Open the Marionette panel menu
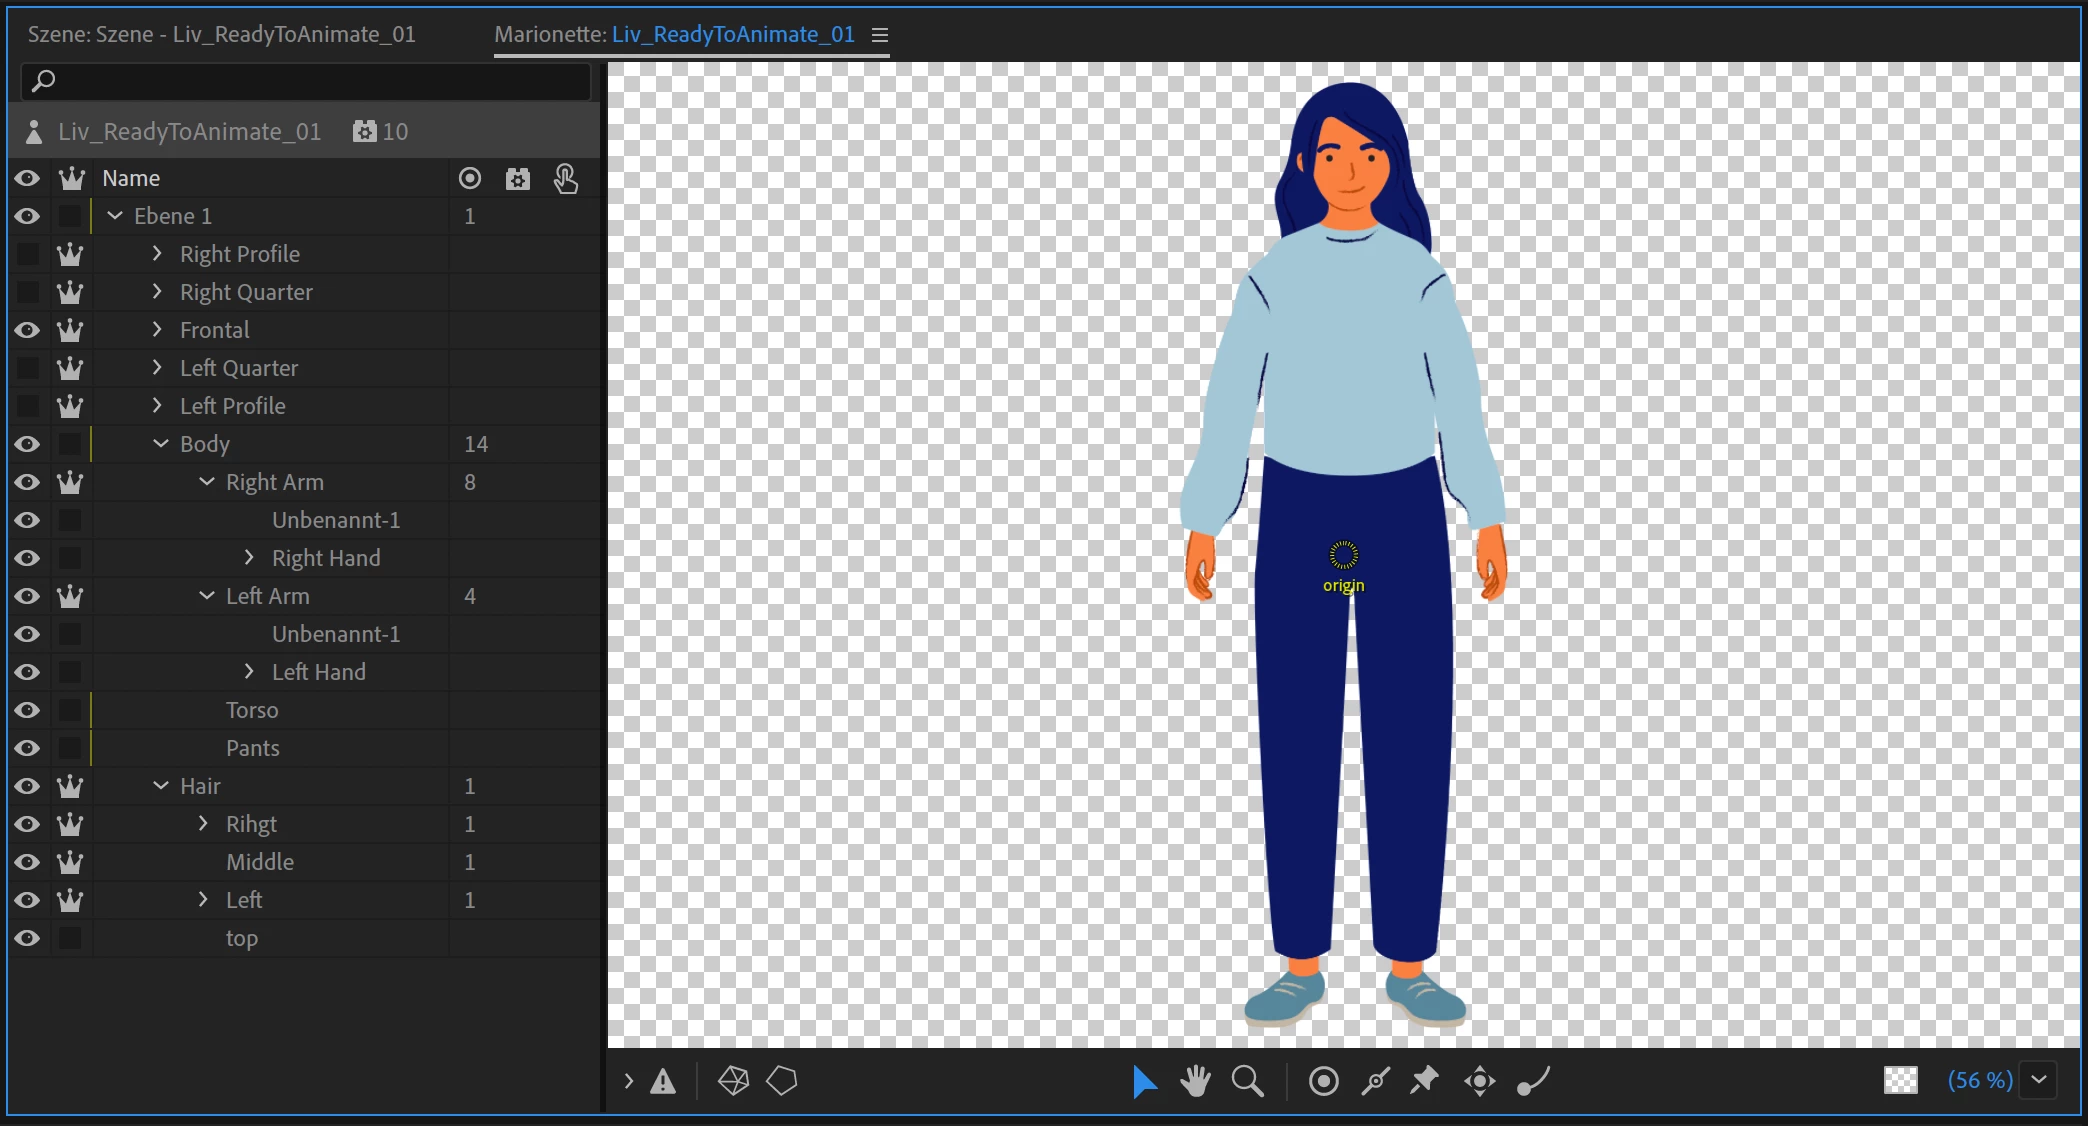Viewport: 2088px width, 1126px height. (880, 35)
